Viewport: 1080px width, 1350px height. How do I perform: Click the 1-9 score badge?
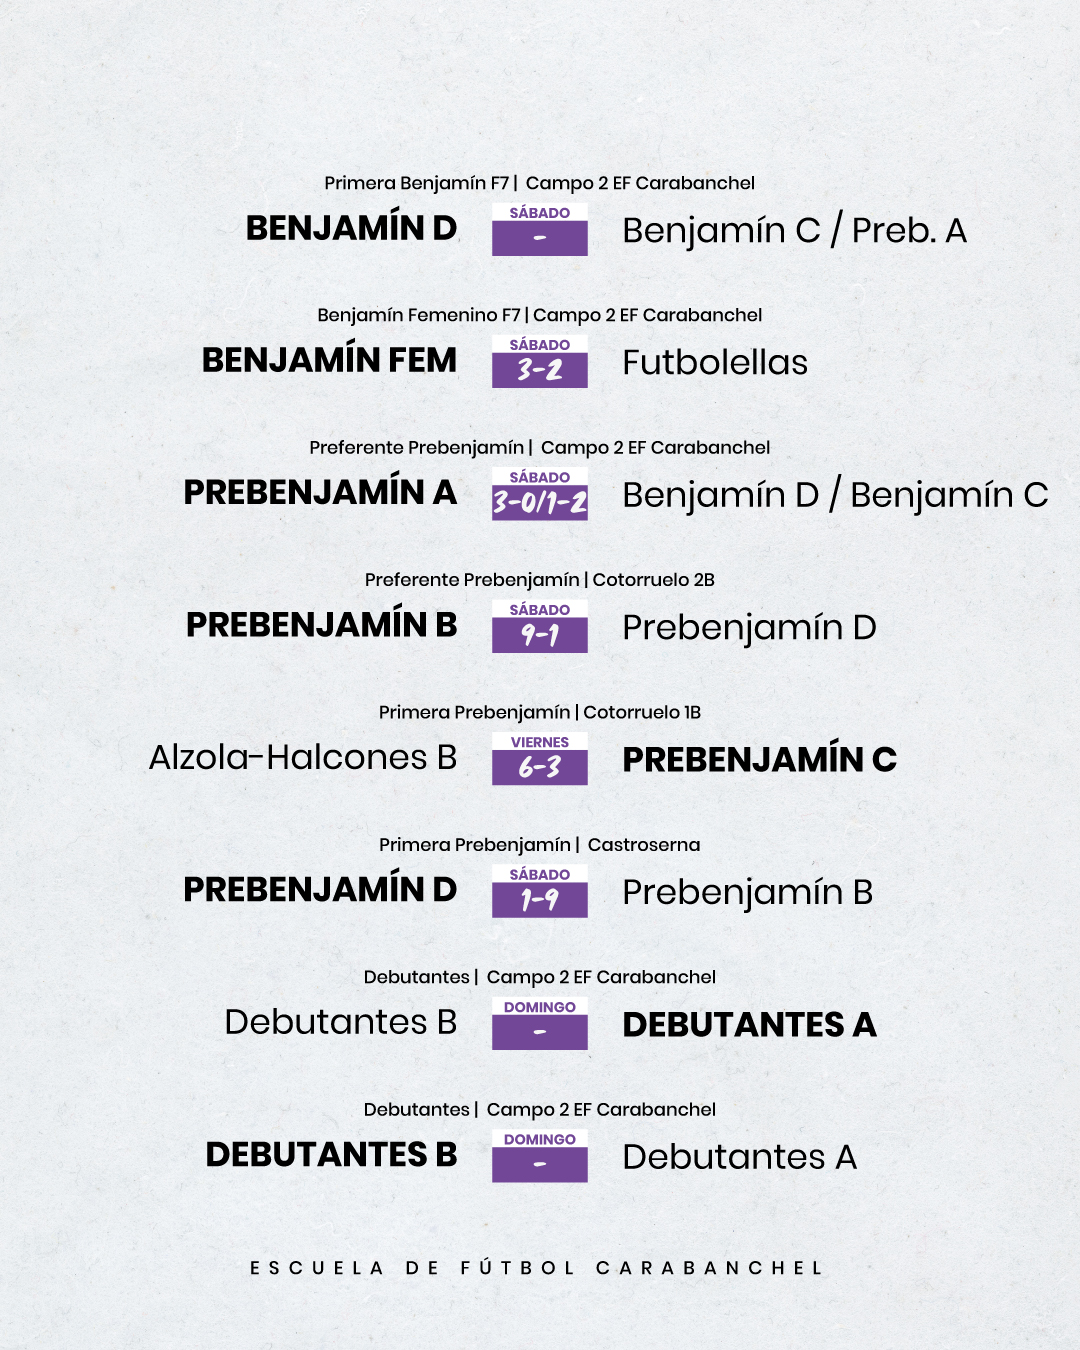[539, 892]
